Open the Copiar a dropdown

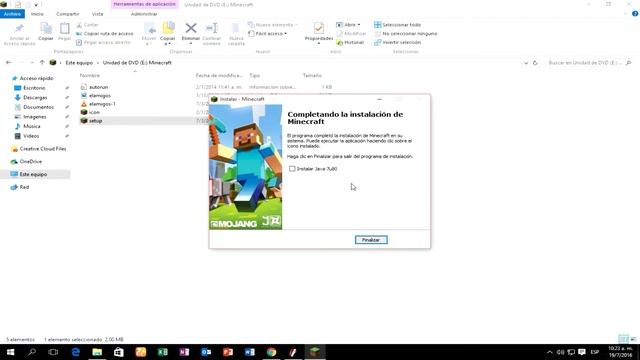click(168, 34)
